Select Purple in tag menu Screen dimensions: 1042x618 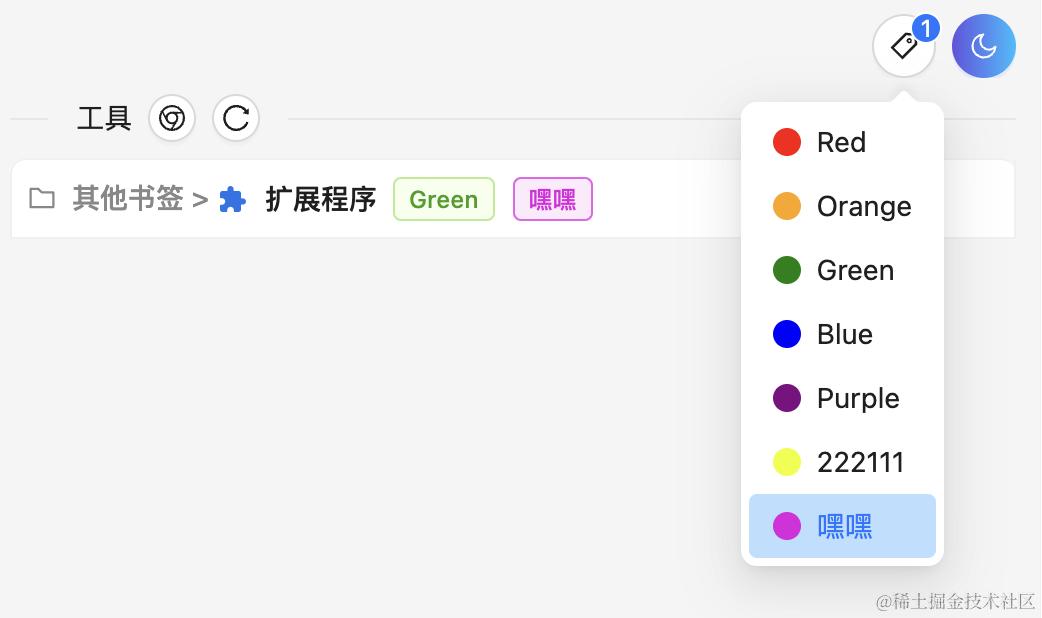(842, 398)
